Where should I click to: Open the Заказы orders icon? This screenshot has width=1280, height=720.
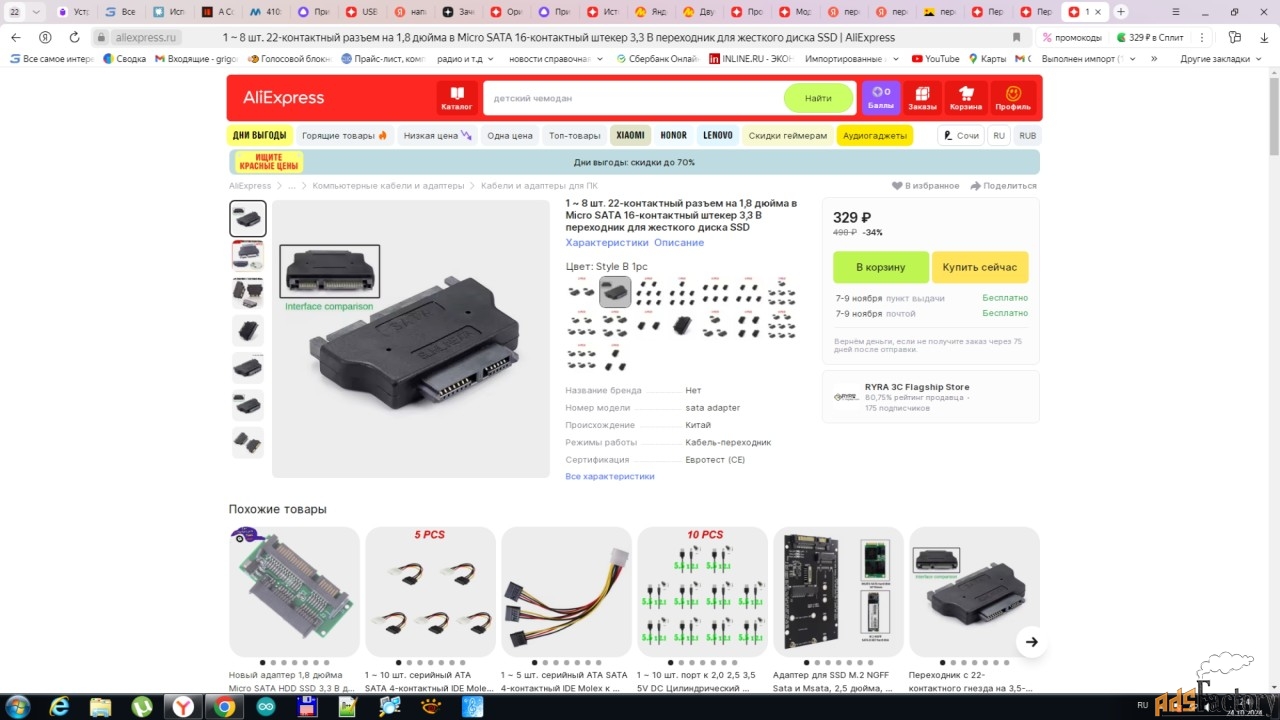[922, 98]
